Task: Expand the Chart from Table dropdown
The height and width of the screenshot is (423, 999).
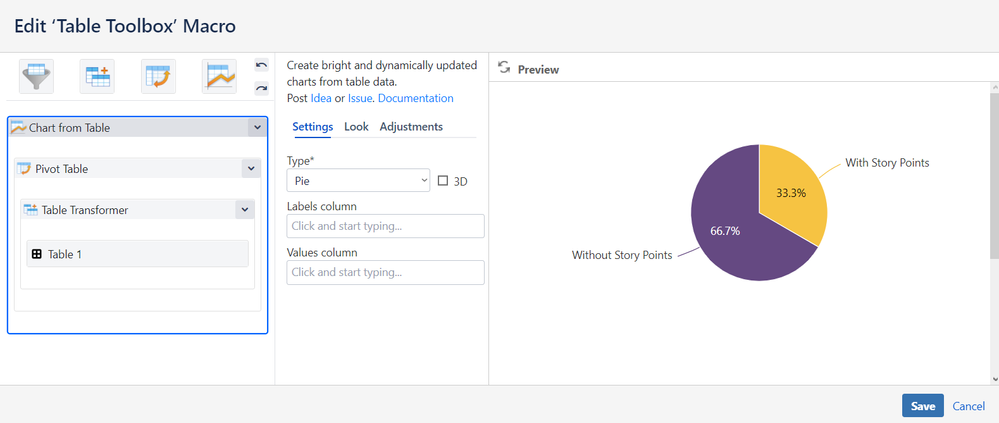Action: point(257,128)
